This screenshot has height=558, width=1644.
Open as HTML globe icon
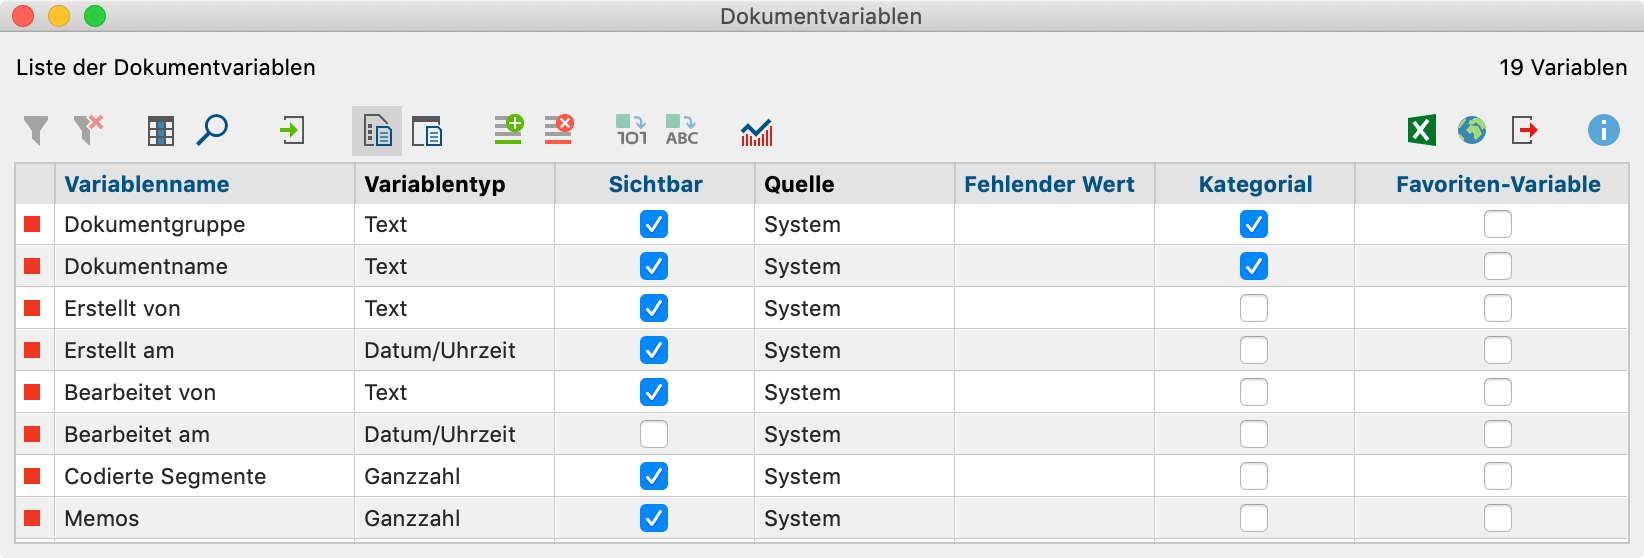coord(1472,130)
